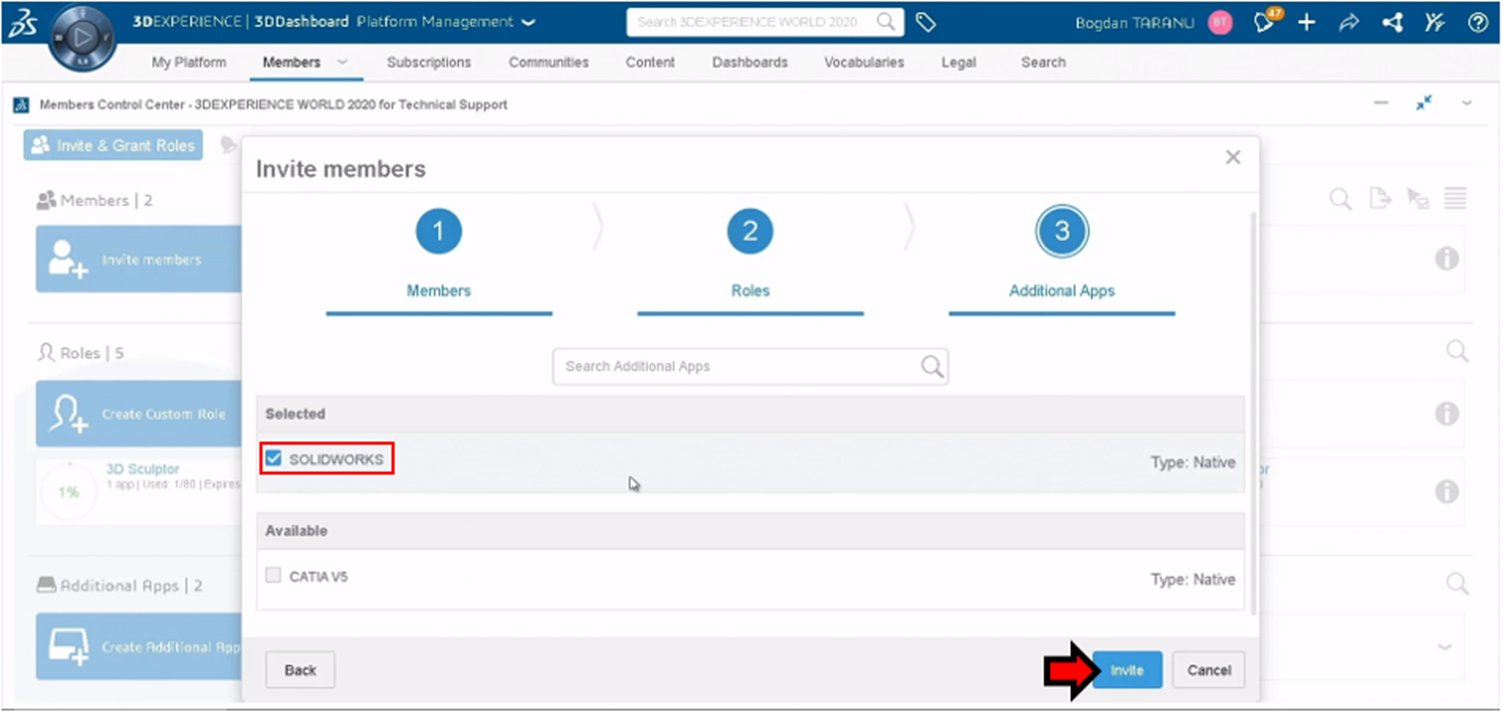Click the widget's blue collapse arrows icon
Screen dimensions: 1503x712
point(1424,103)
